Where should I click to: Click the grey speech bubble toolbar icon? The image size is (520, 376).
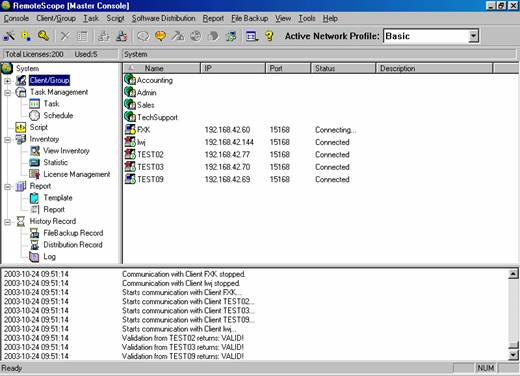coord(143,36)
